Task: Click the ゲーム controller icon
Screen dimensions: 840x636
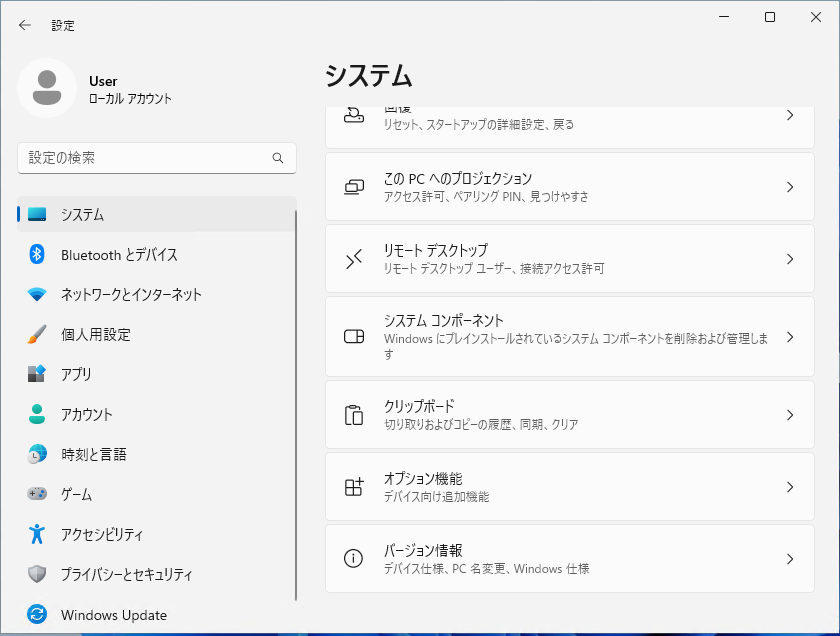Action: click(x=37, y=493)
